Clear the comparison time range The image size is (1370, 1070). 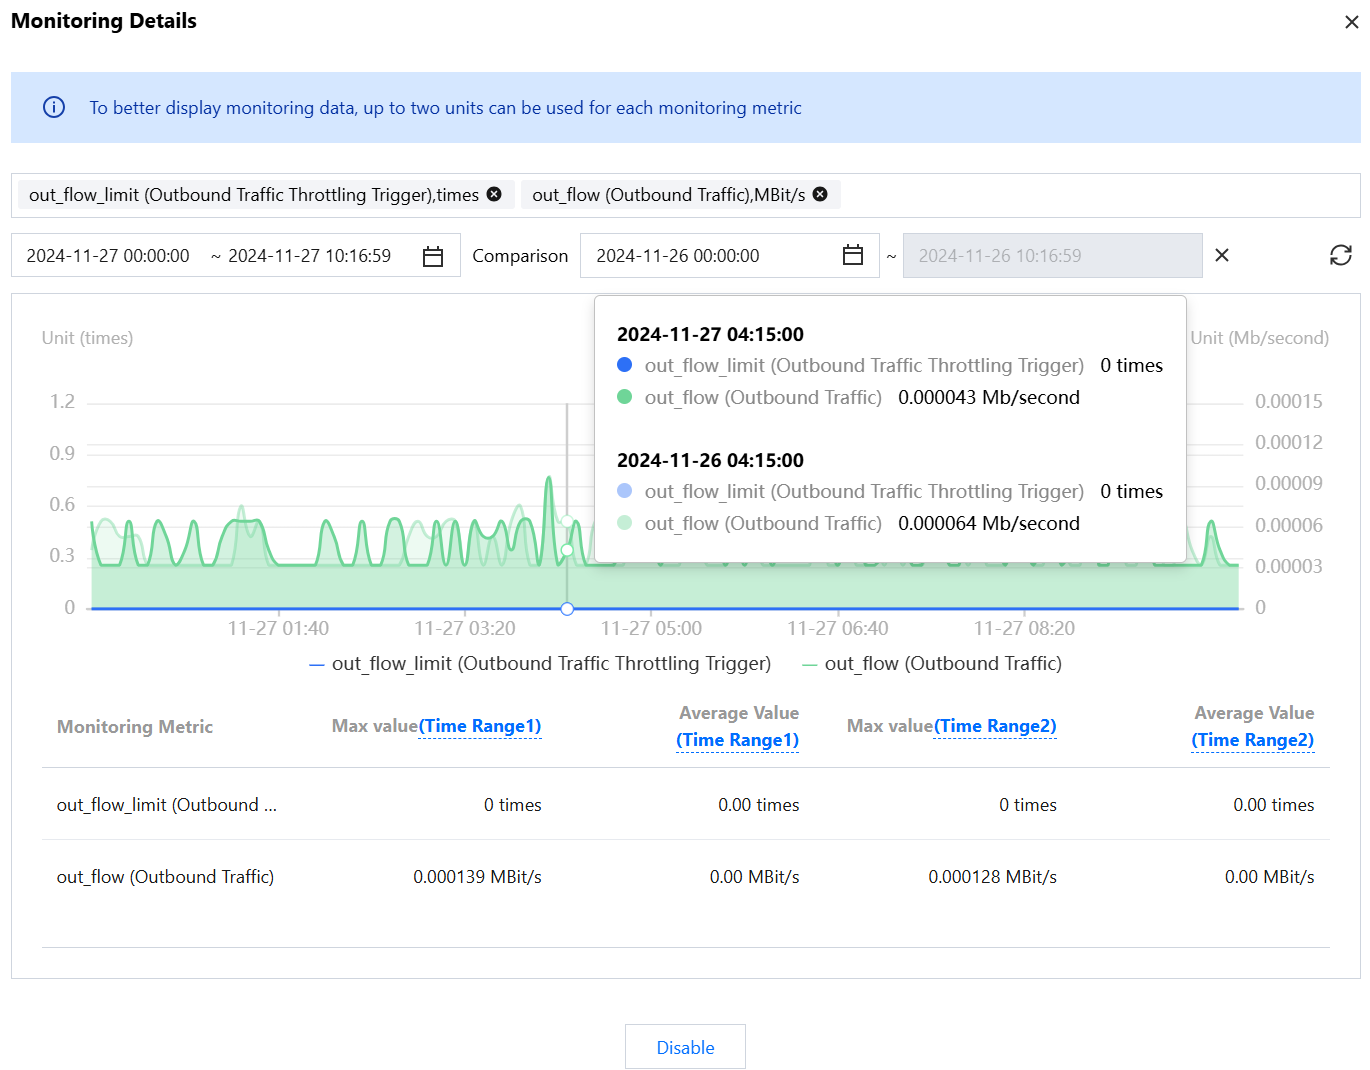[x=1221, y=255]
